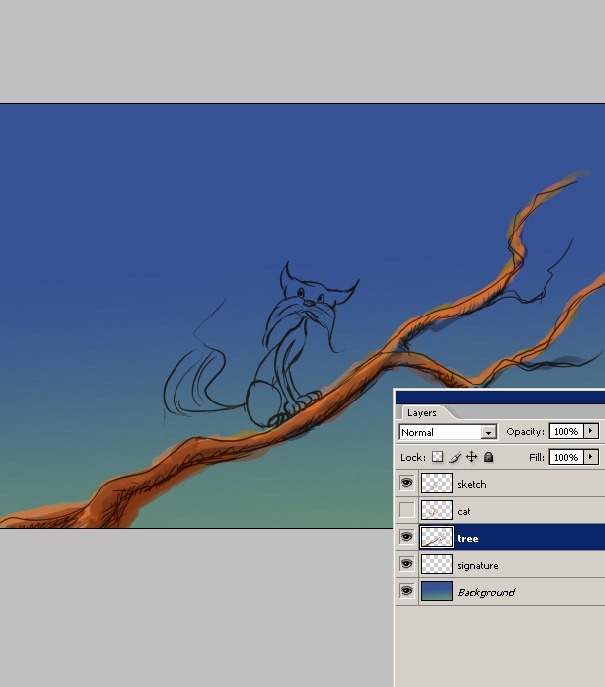Click the tree layer thumbnail
This screenshot has height=687, width=605.
[436, 537]
